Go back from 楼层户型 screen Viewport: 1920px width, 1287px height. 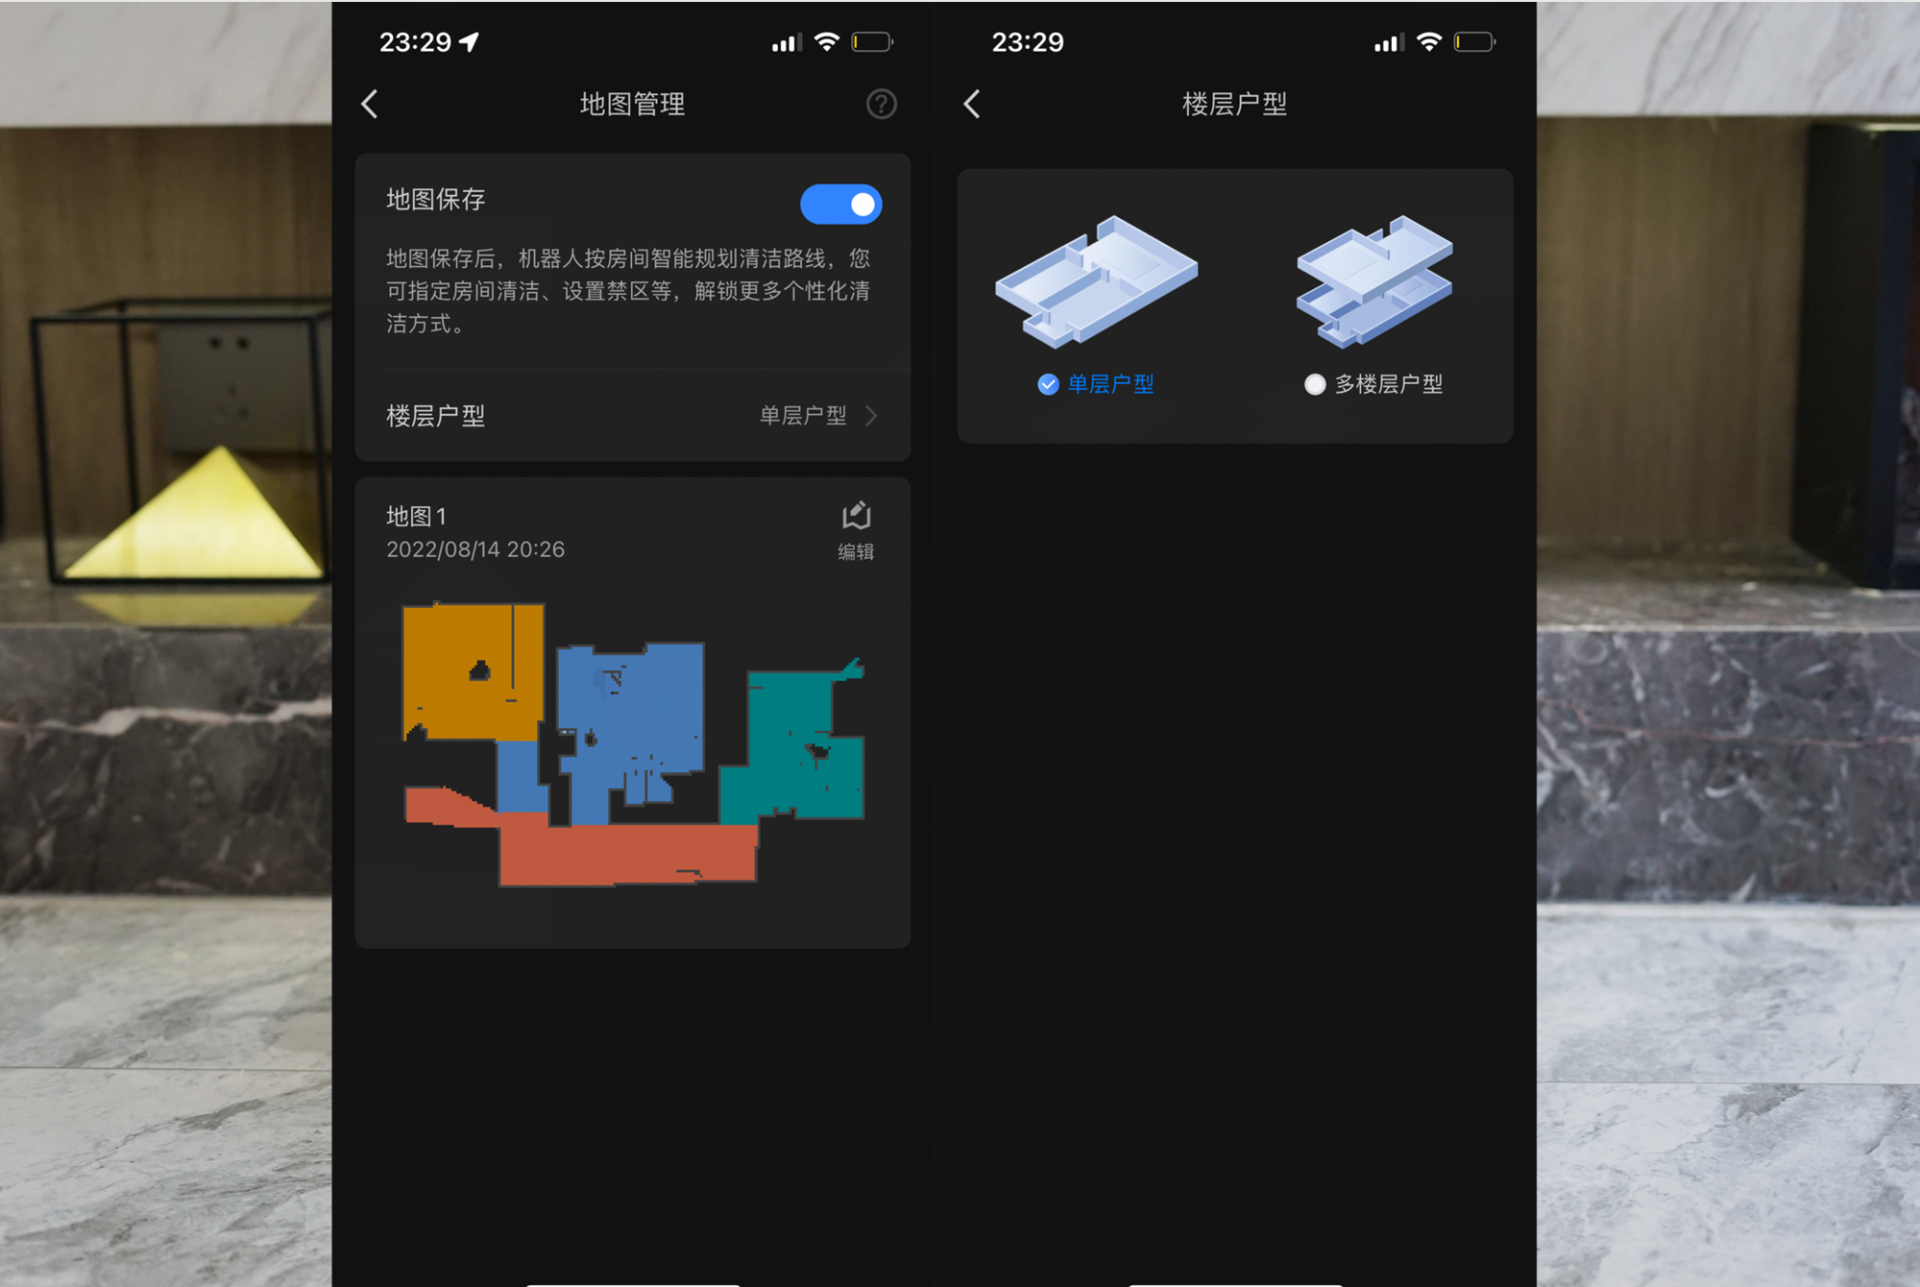tap(972, 104)
